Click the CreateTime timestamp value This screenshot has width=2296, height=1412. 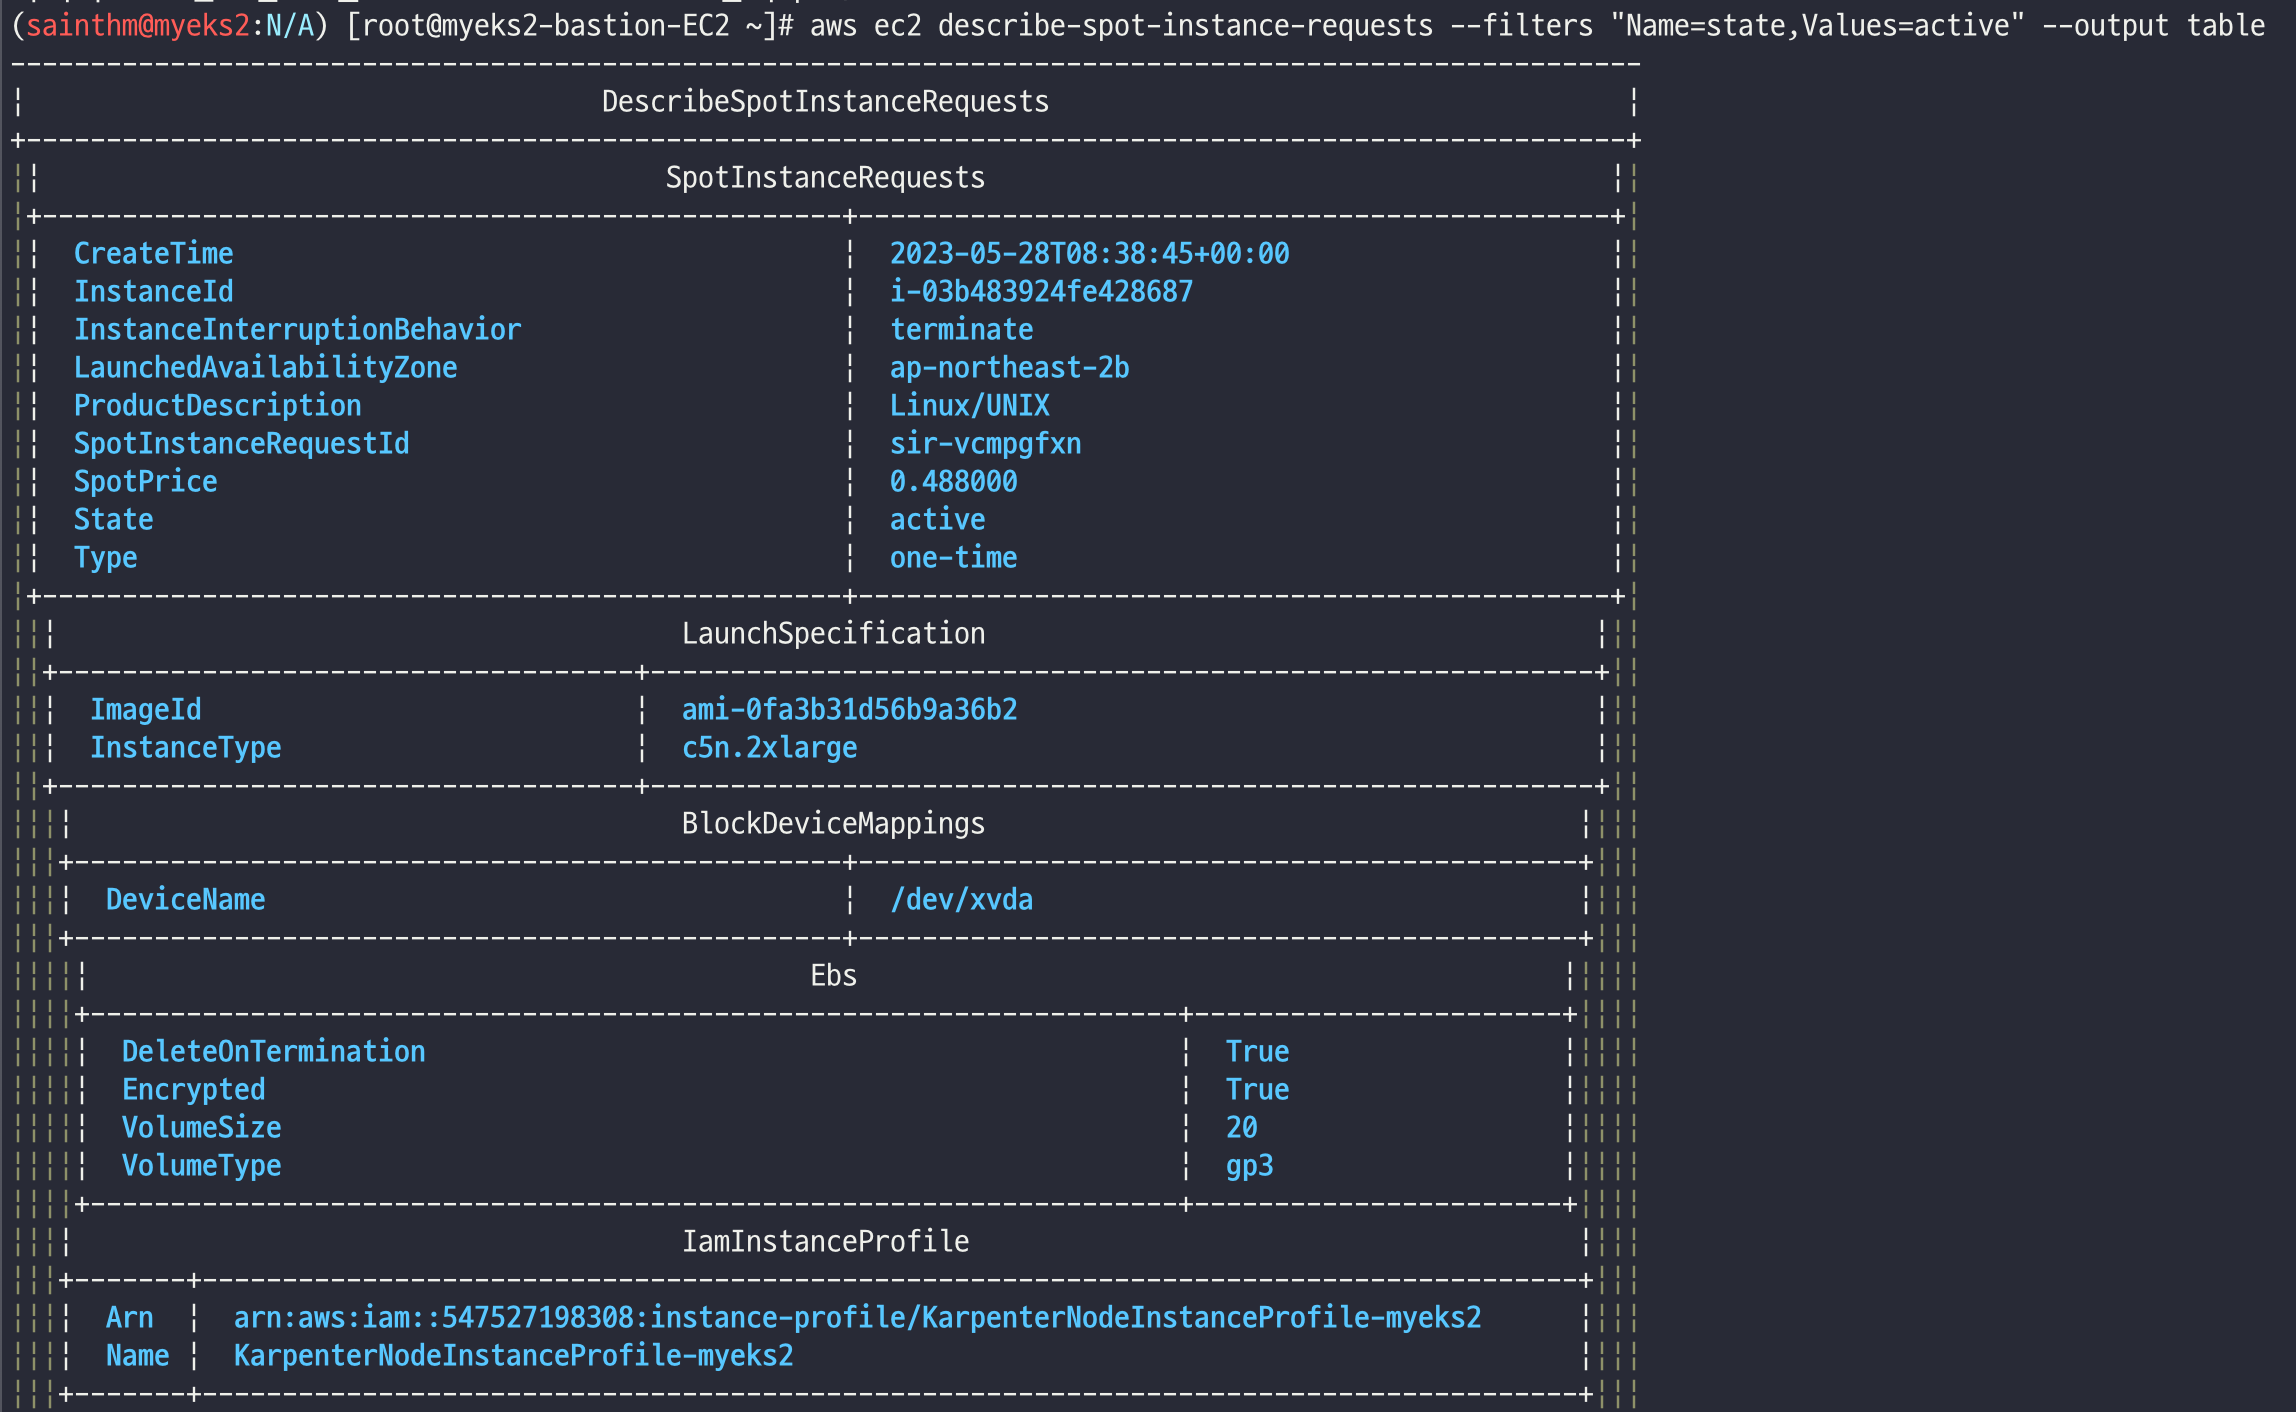tap(1089, 253)
